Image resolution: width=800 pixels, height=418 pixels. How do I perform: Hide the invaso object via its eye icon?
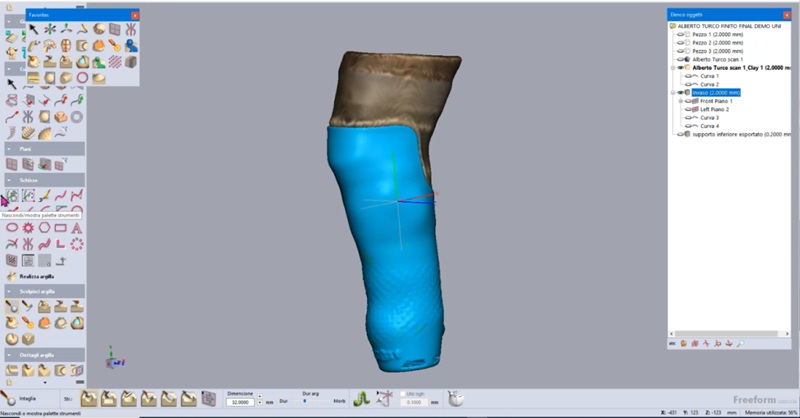(x=680, y=92)
